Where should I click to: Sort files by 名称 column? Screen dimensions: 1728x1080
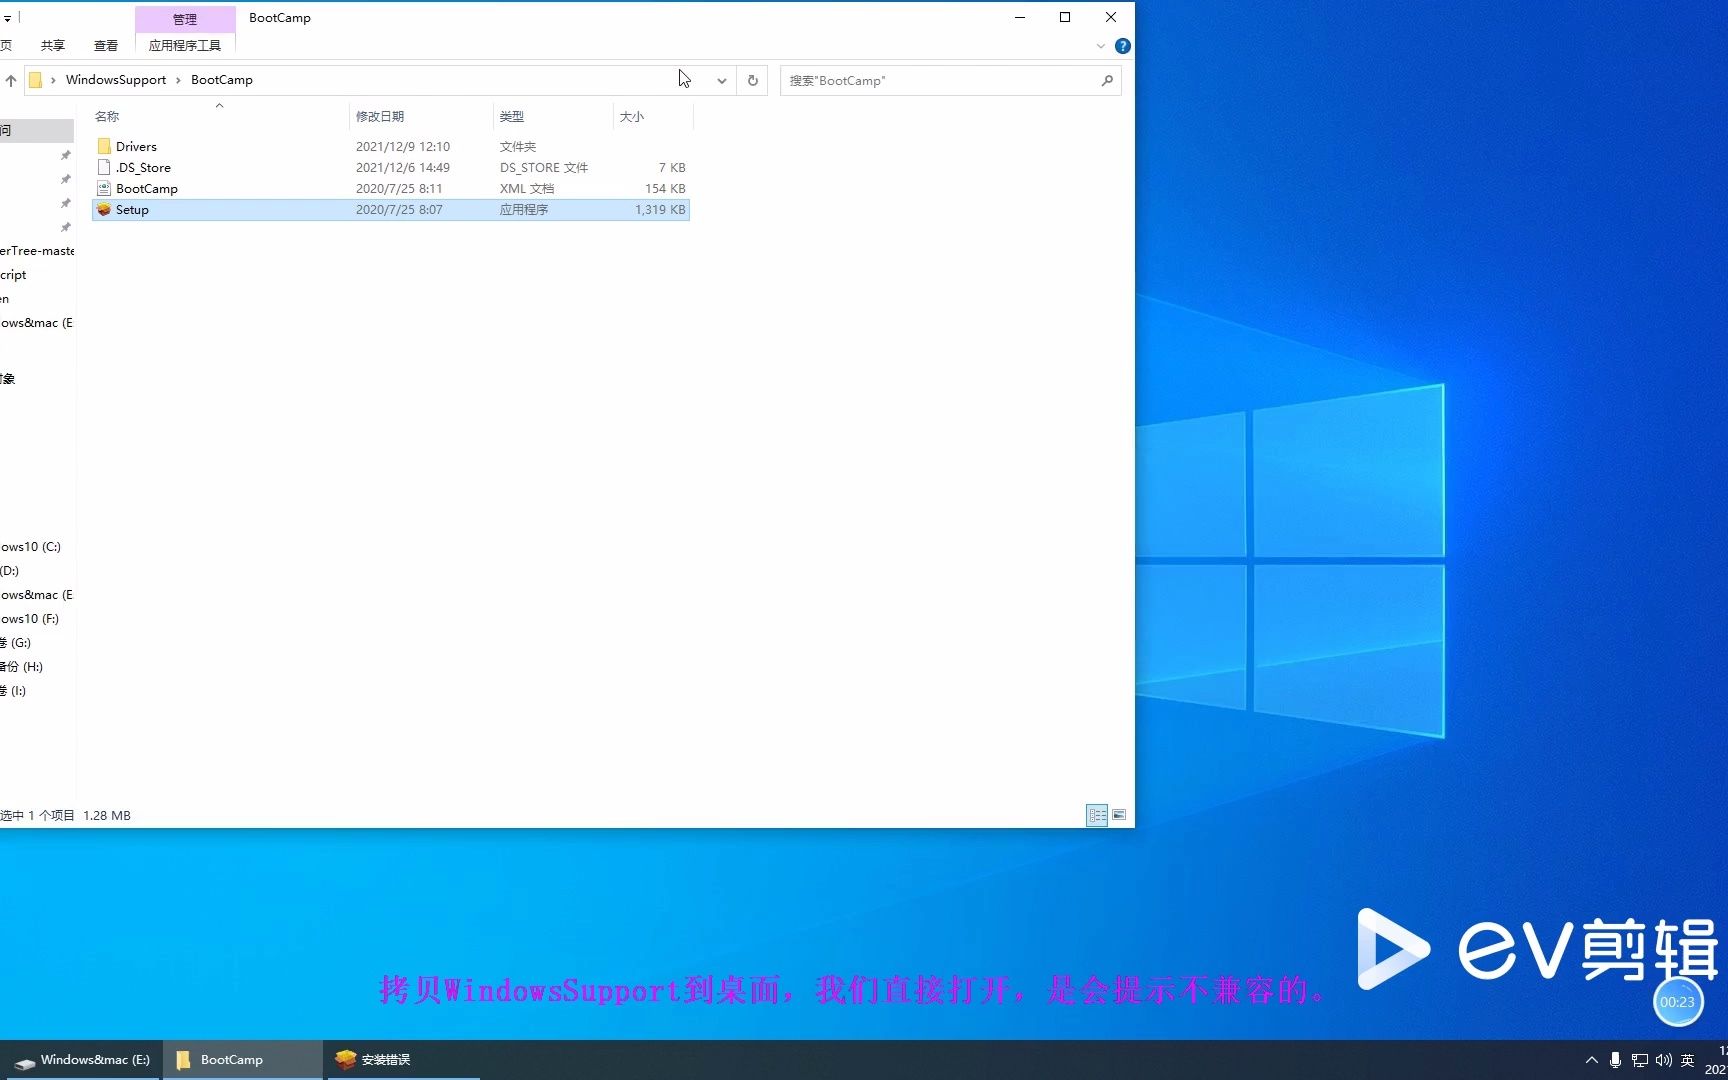pyautogui.click(x=107, y=117)
